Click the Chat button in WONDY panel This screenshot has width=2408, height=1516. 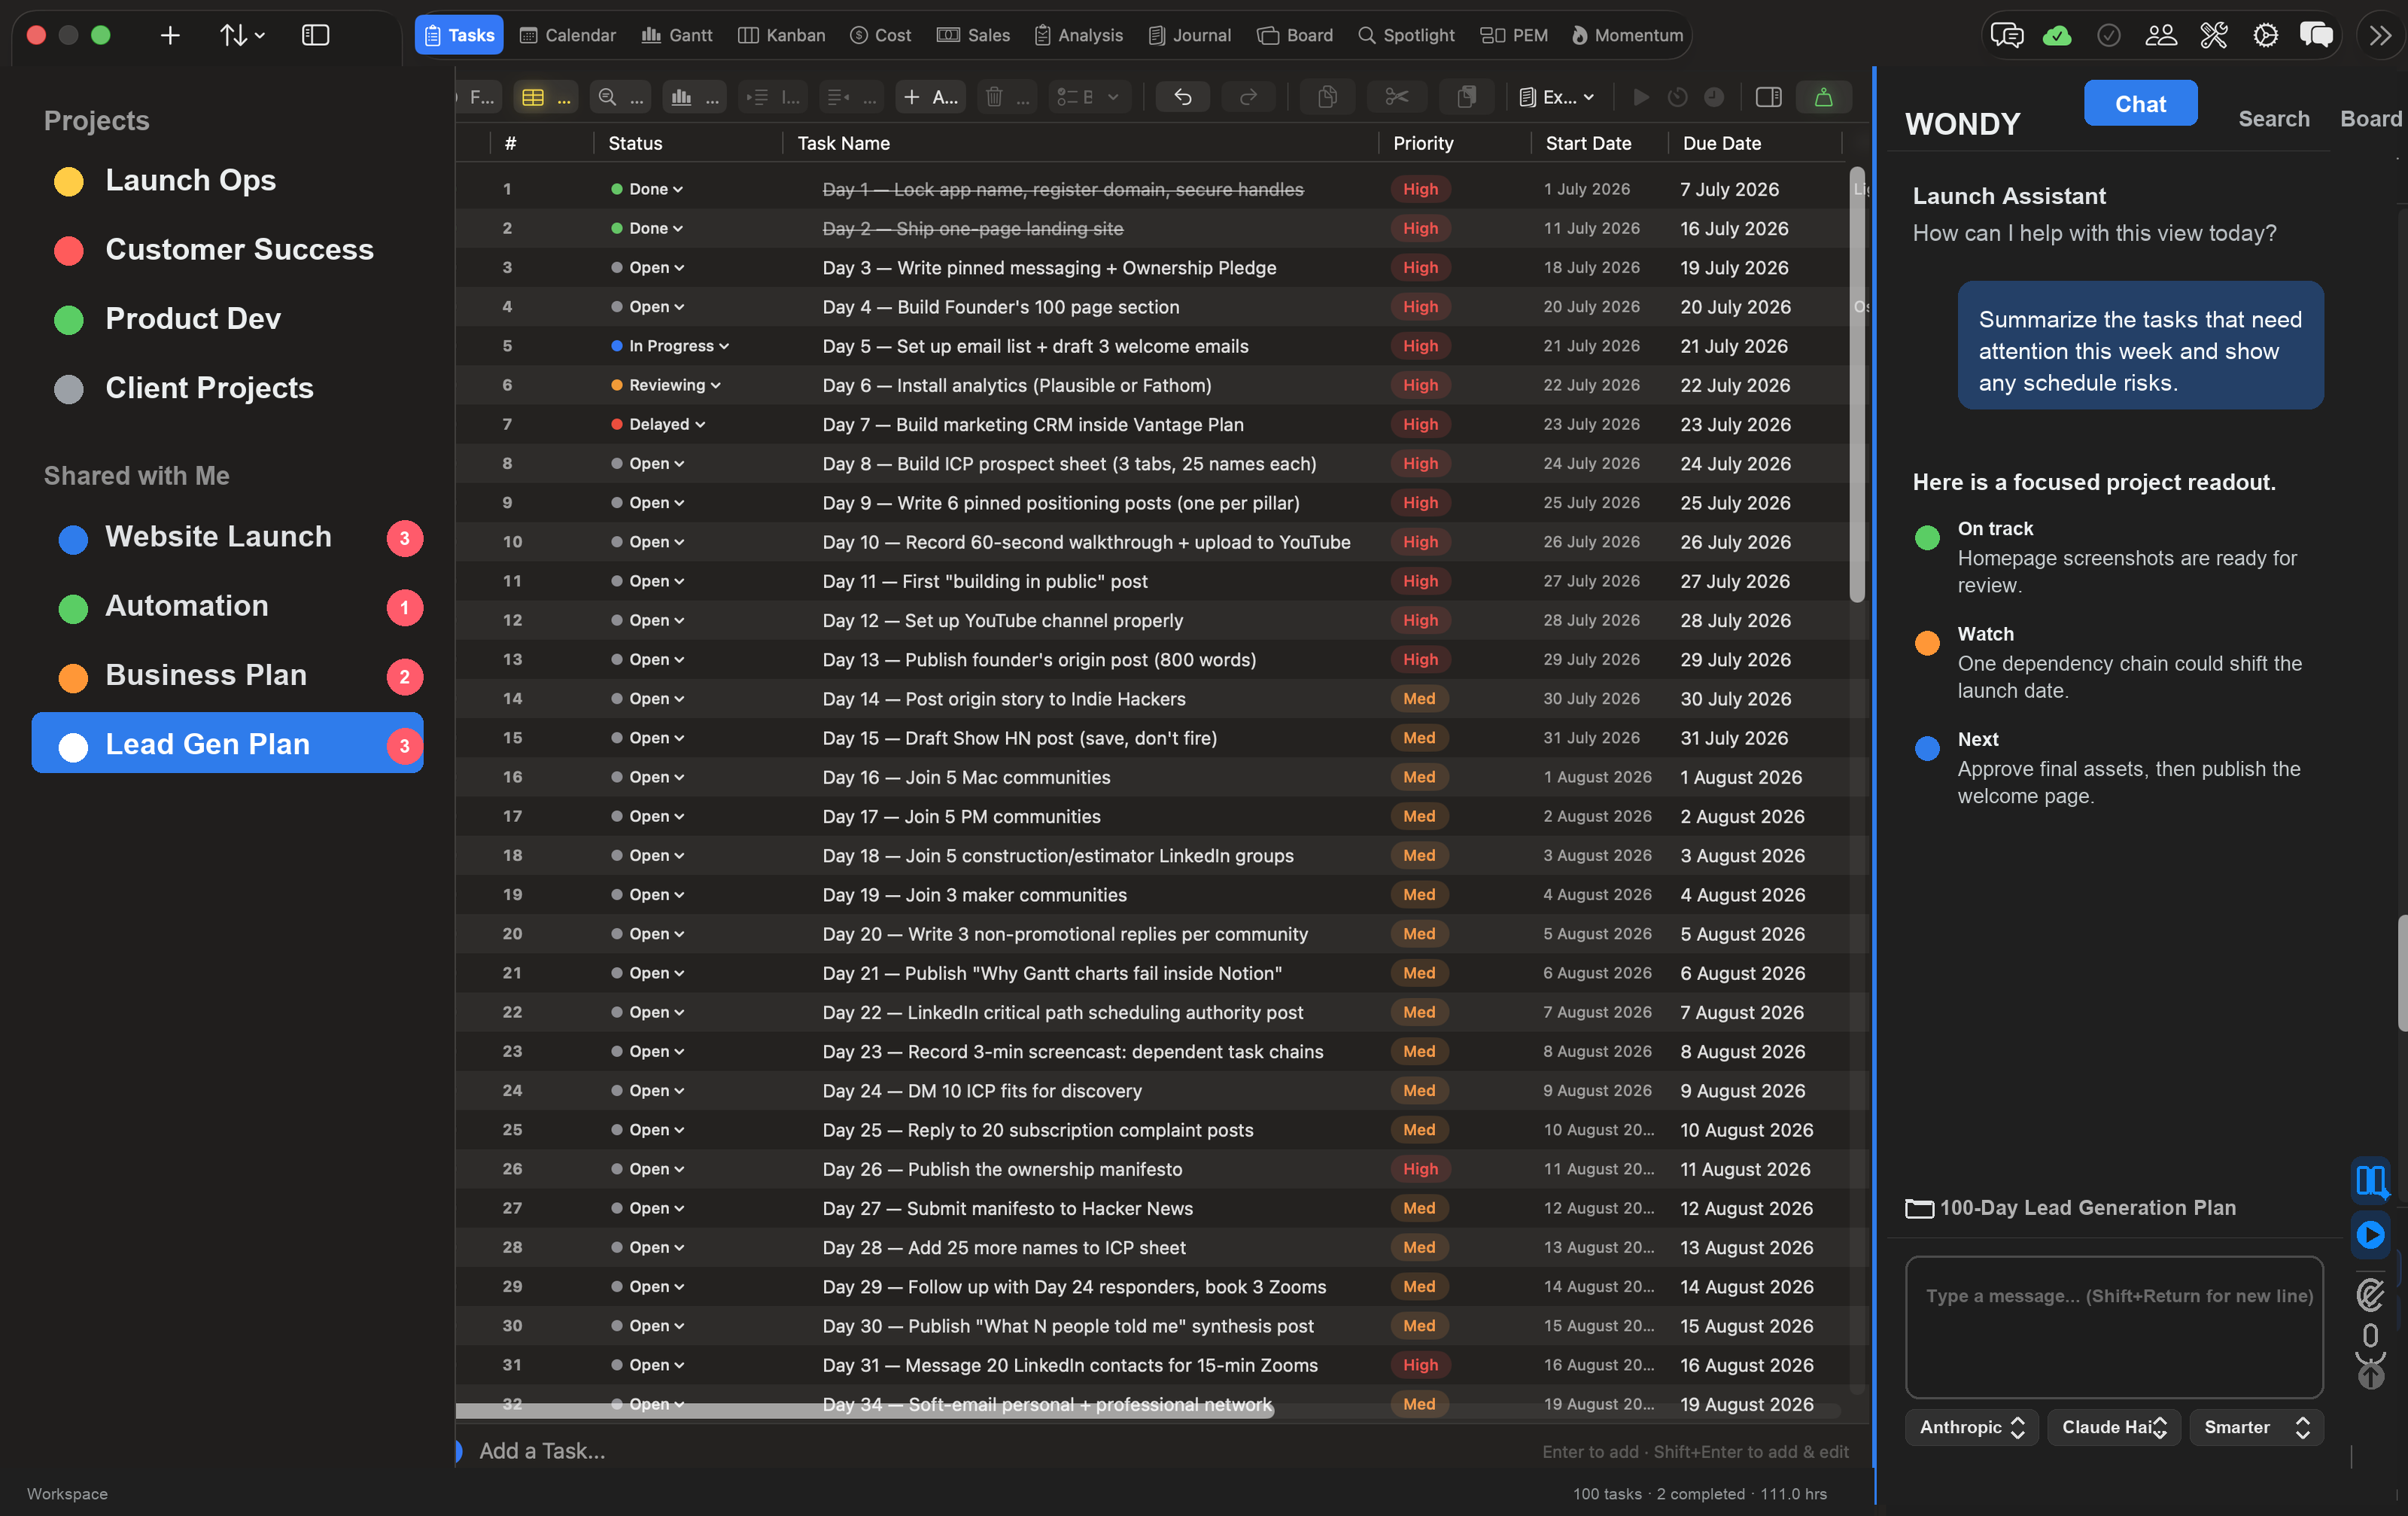[x=2140, y=104]
